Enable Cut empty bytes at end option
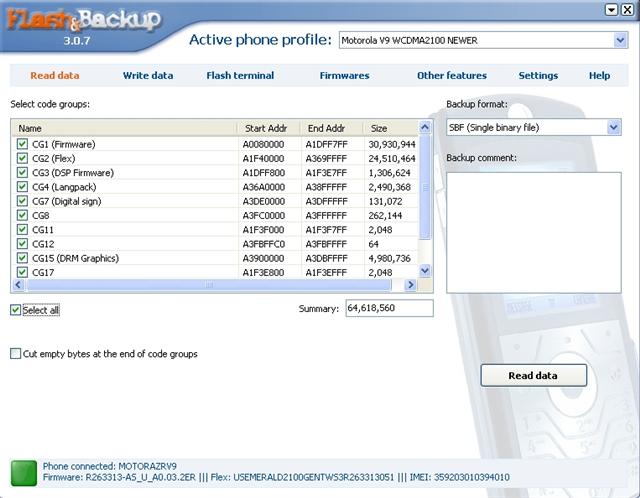The width and height of the screenshot is (640, 498). (16, 354)
